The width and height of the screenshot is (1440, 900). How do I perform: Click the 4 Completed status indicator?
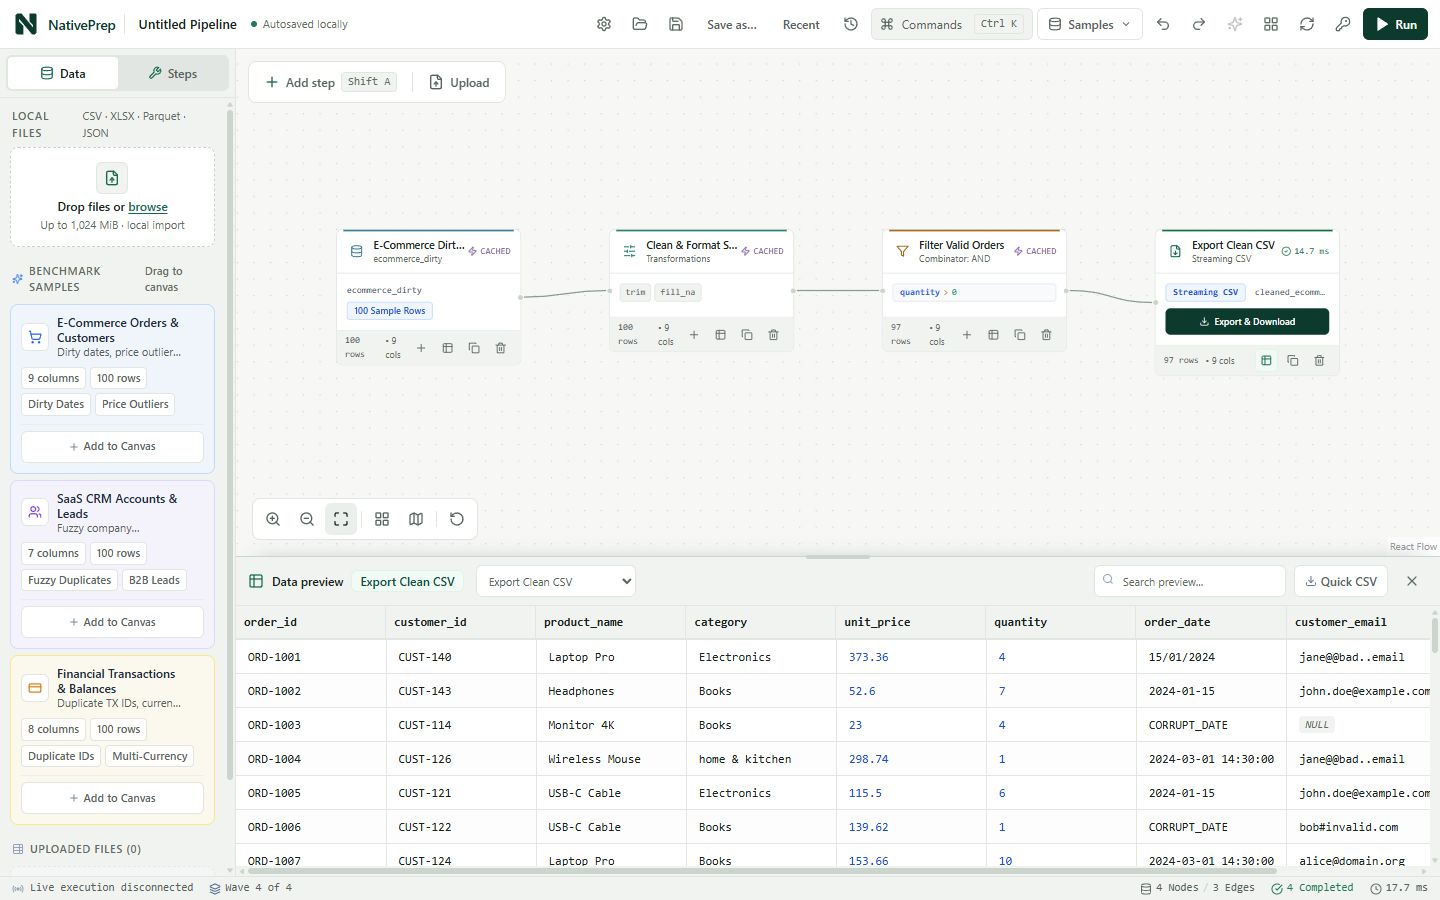click(x=1312, y=888)
